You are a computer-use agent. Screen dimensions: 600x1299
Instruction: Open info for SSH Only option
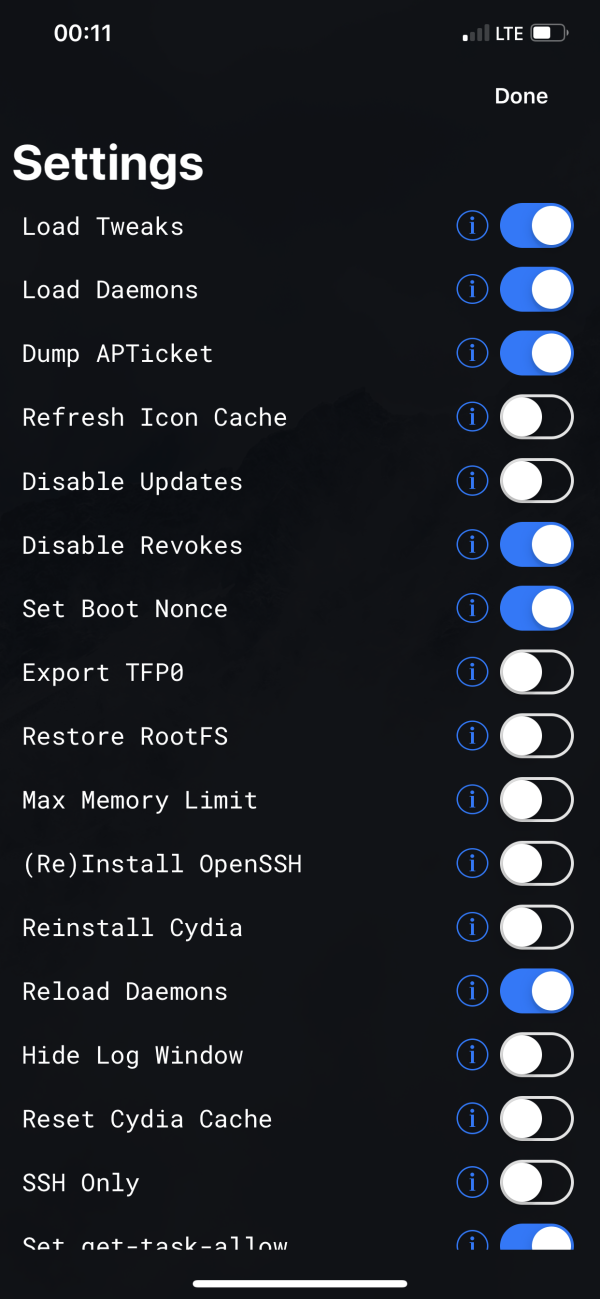pyautogui.click(x=472, y=1182)
